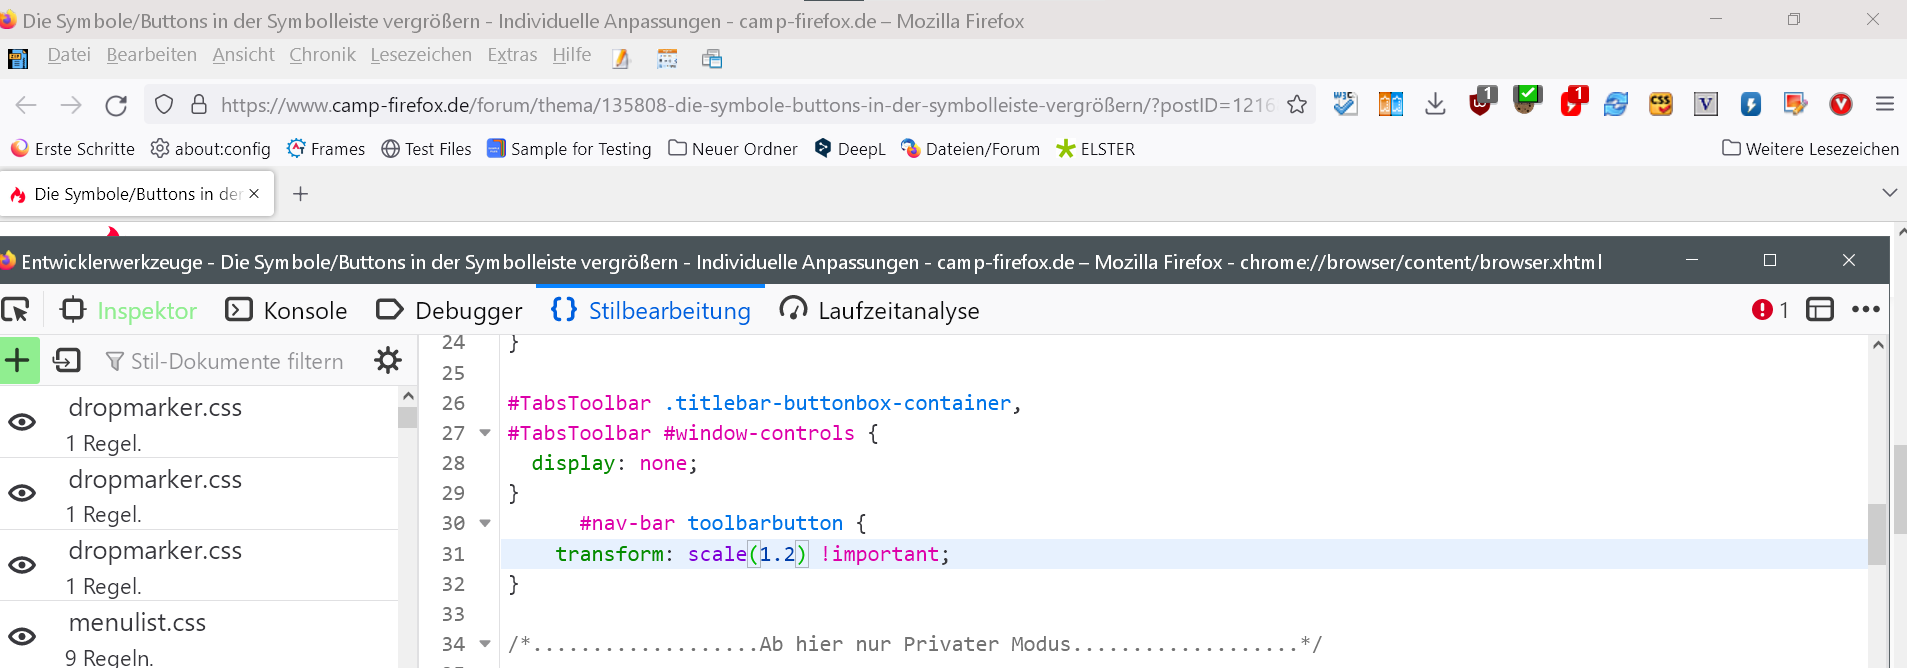The width and height of the screenshot is (1907, 668).
Task: Open the Erste Schritte bookmark
Action: (x=72, y=149)
